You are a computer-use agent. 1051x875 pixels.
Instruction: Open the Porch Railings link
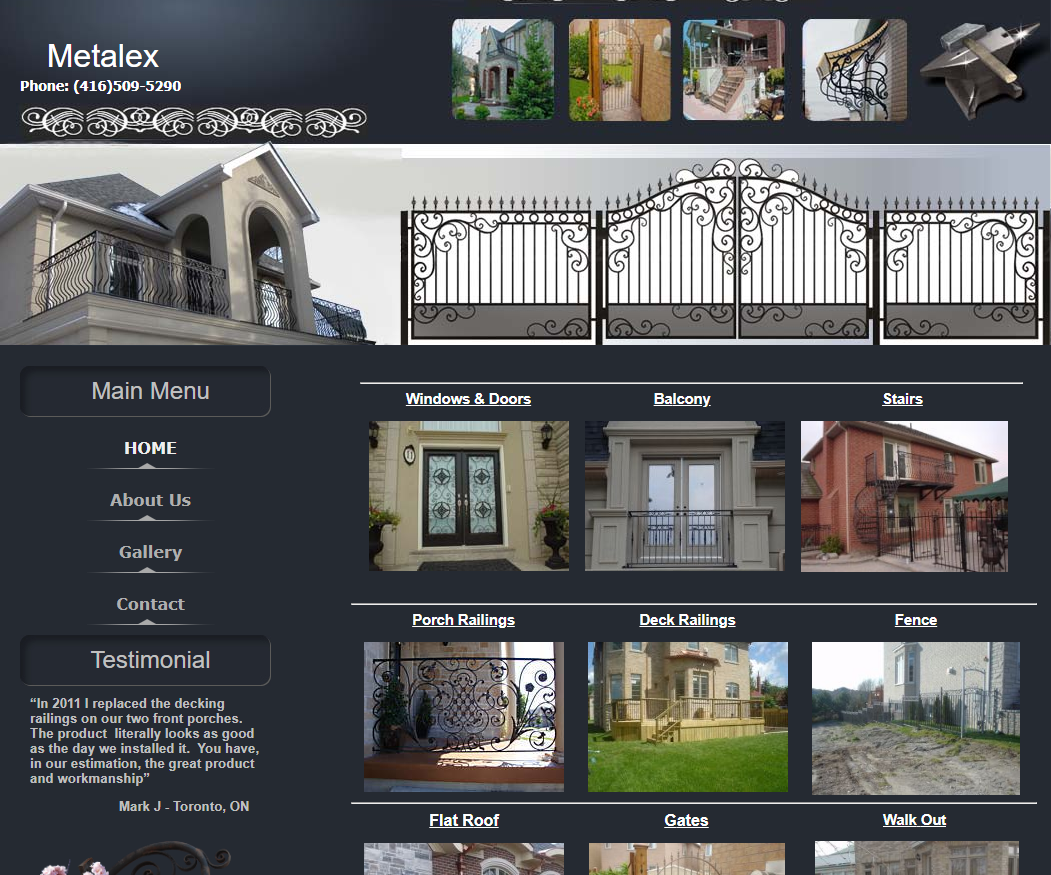coord(463,620)
